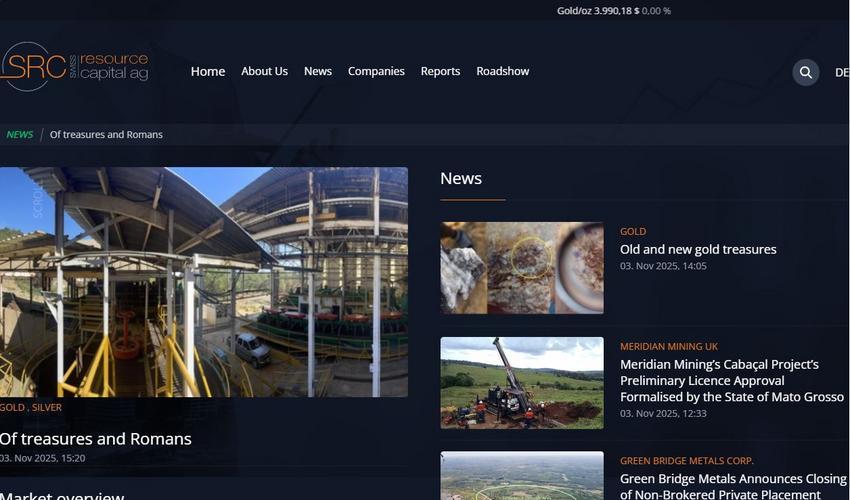Open the About Us menu item
This screenshot has width=850, height=500.
coord(265,71)
